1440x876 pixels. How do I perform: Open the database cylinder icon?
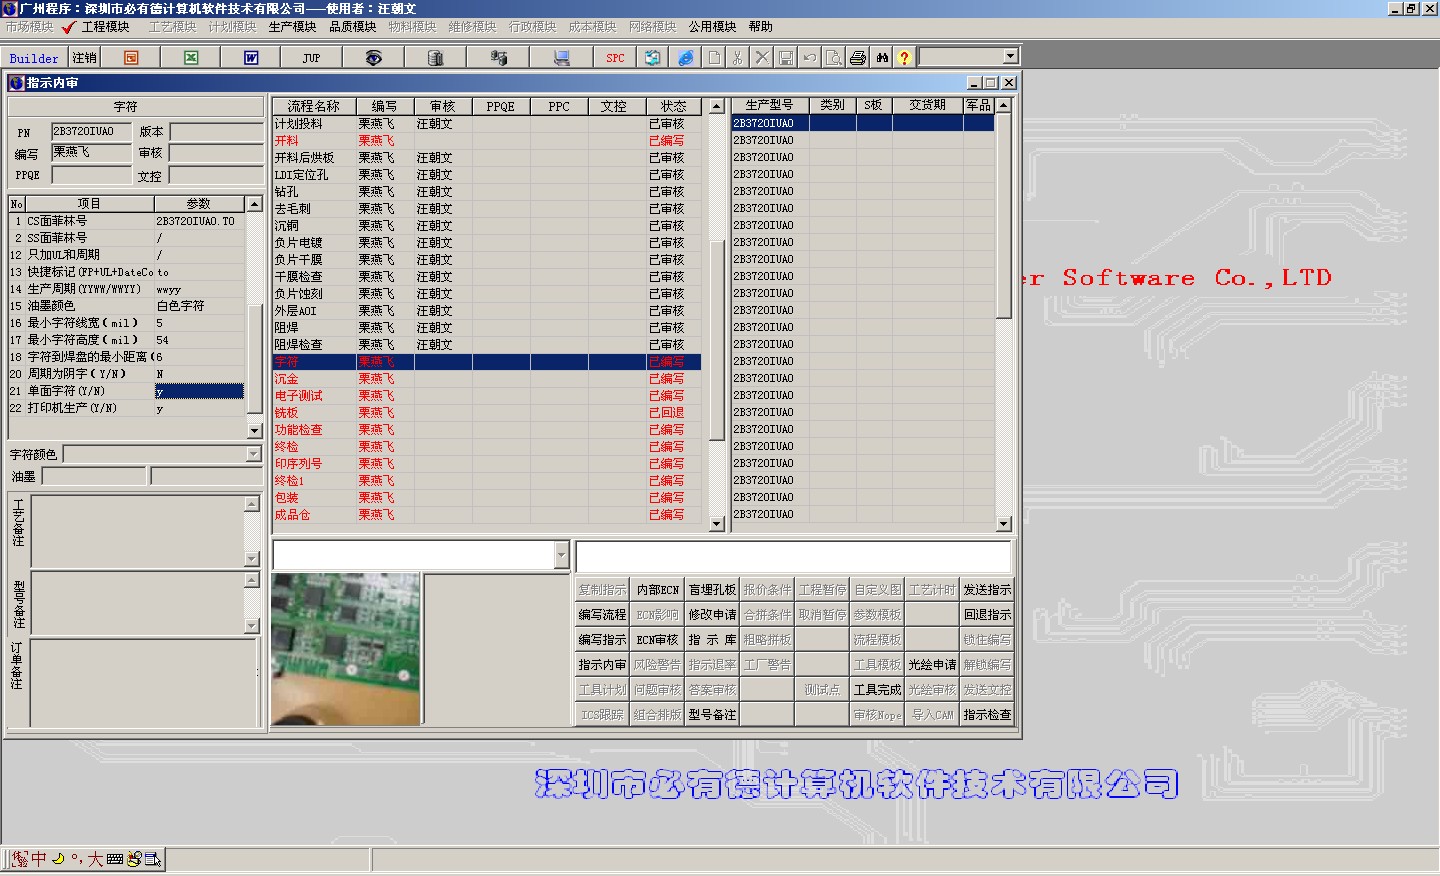435,58
